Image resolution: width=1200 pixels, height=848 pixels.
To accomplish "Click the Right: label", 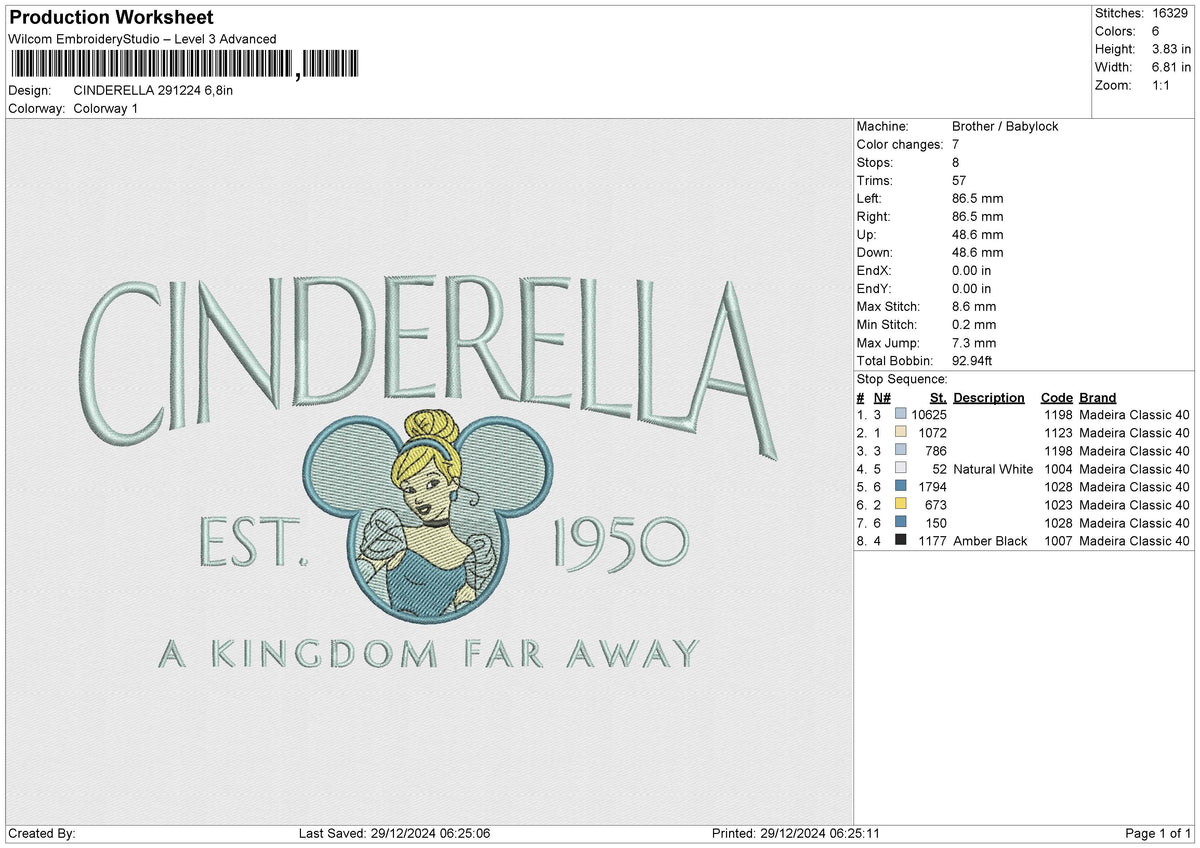I will pos(875,216).
